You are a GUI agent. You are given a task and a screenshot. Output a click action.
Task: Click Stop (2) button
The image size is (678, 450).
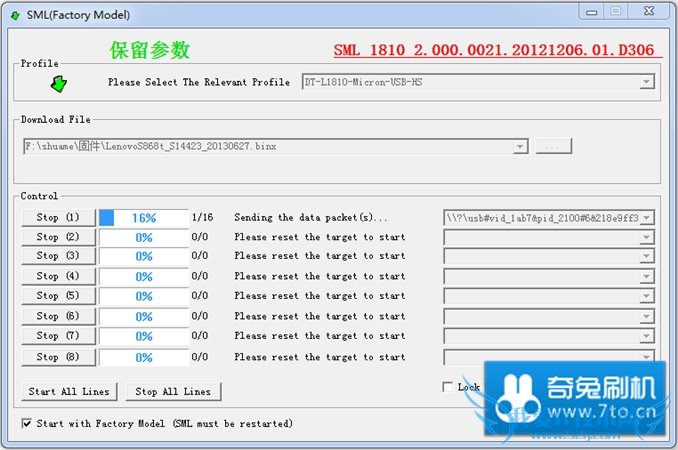point(58,237)
